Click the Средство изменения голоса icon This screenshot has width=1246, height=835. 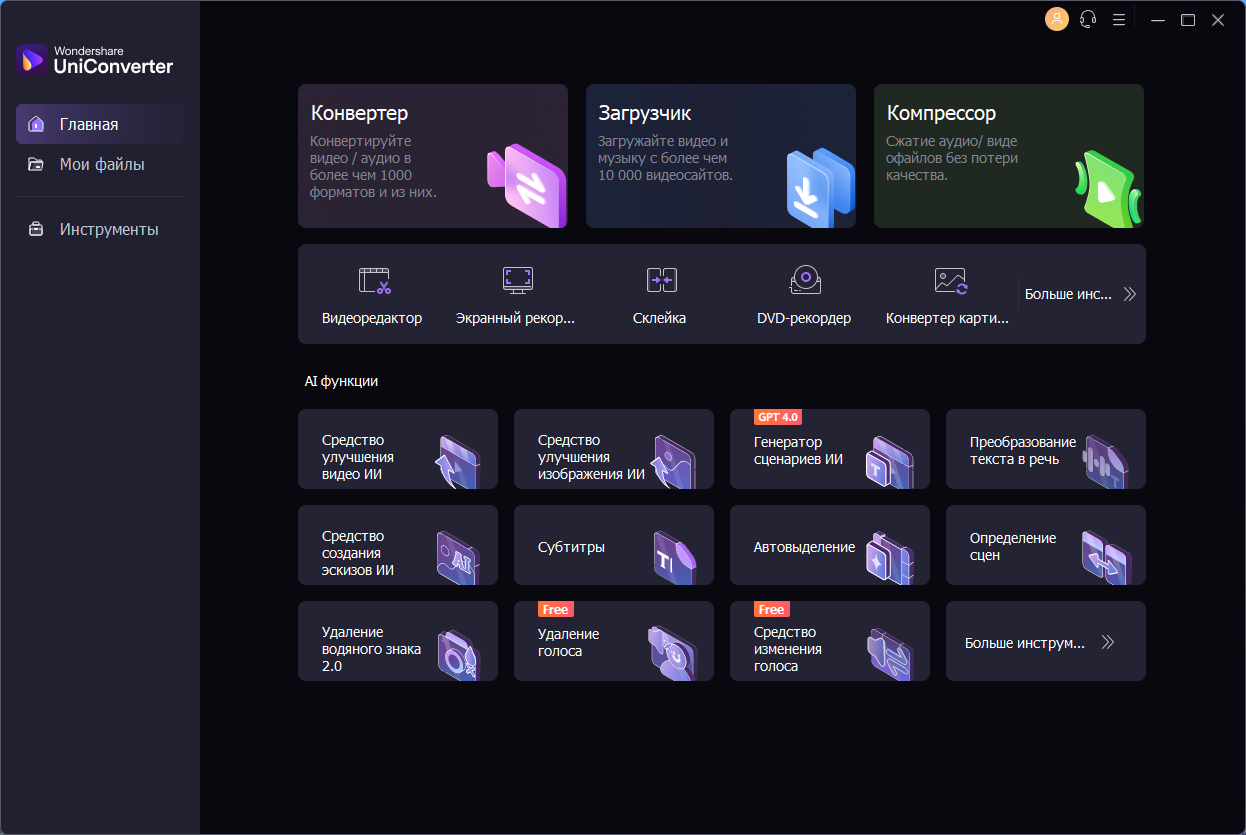[x=889, y=654]
